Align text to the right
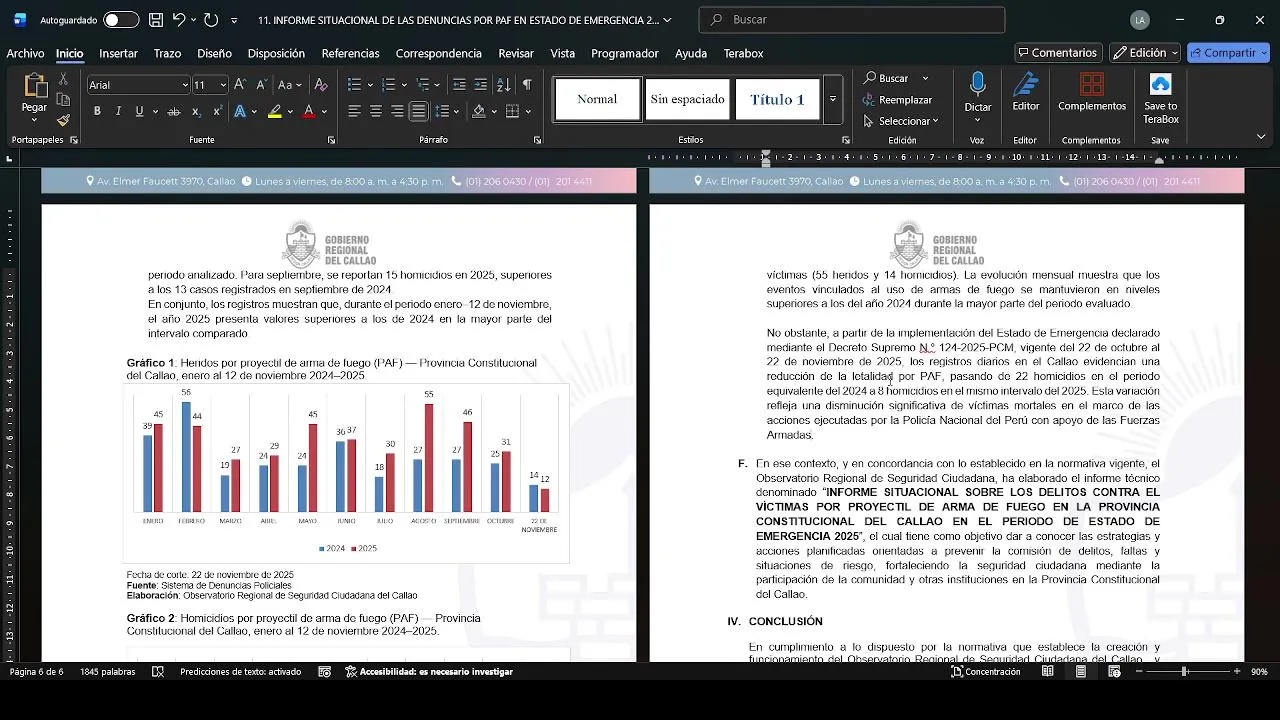 click(397, 111)
